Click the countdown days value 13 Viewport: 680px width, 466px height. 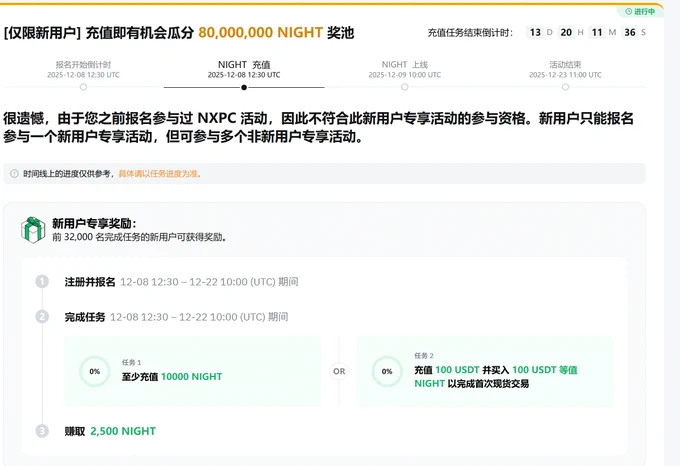point(535,33)
